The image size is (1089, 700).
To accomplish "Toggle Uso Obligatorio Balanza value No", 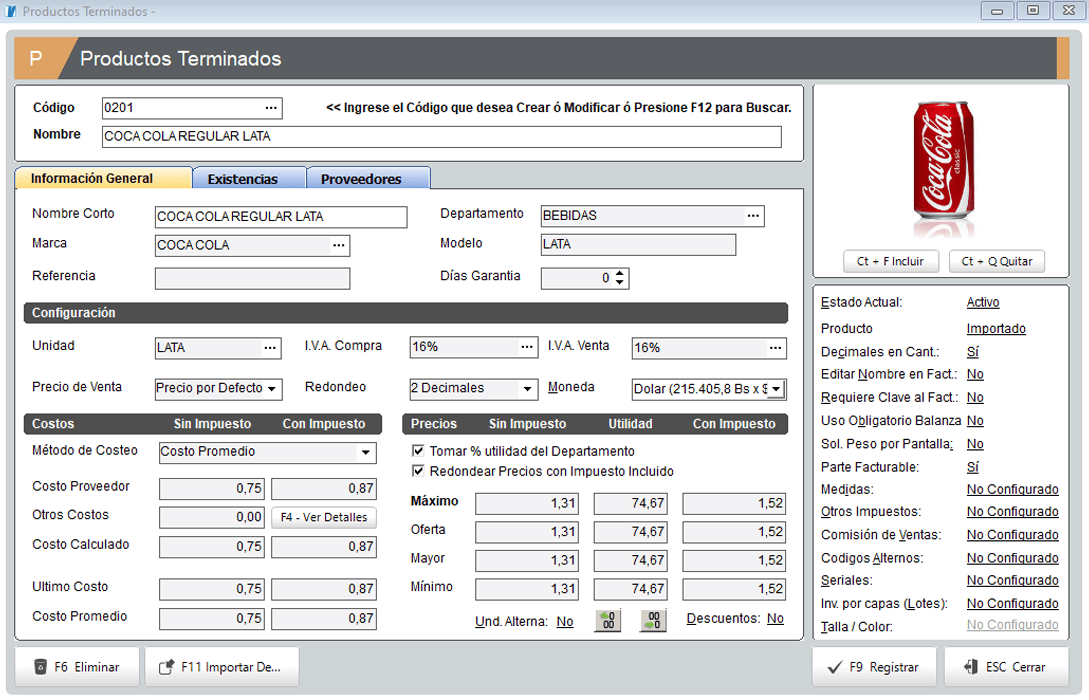I will point(975,421).
